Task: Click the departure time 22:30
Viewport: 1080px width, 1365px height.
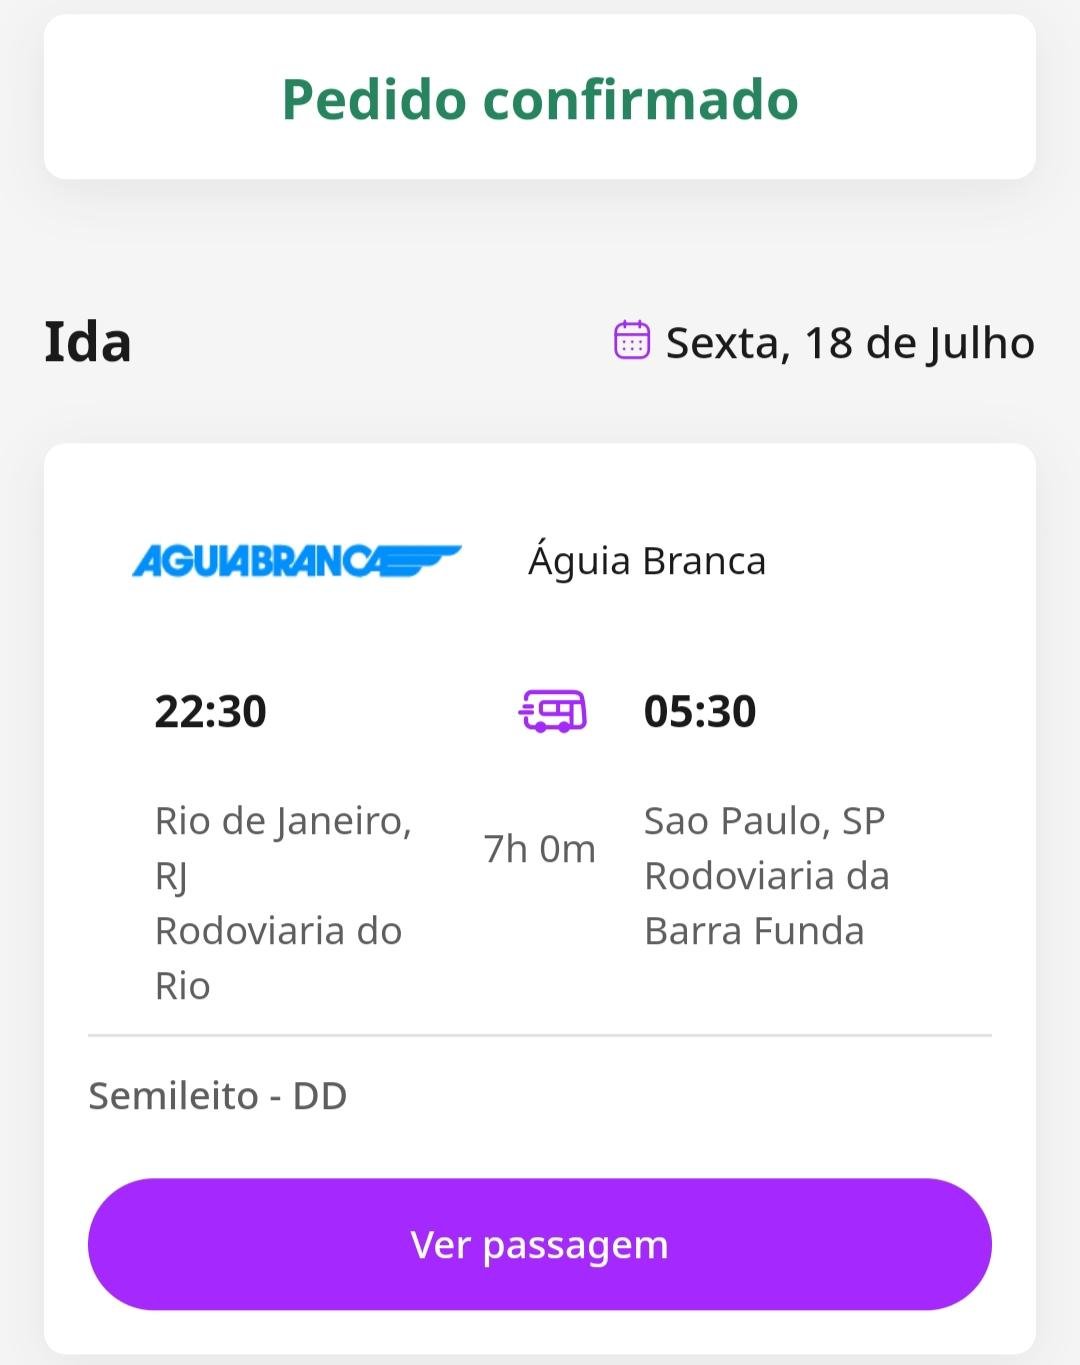Action: pyautogui.click(x=210, y=712)
